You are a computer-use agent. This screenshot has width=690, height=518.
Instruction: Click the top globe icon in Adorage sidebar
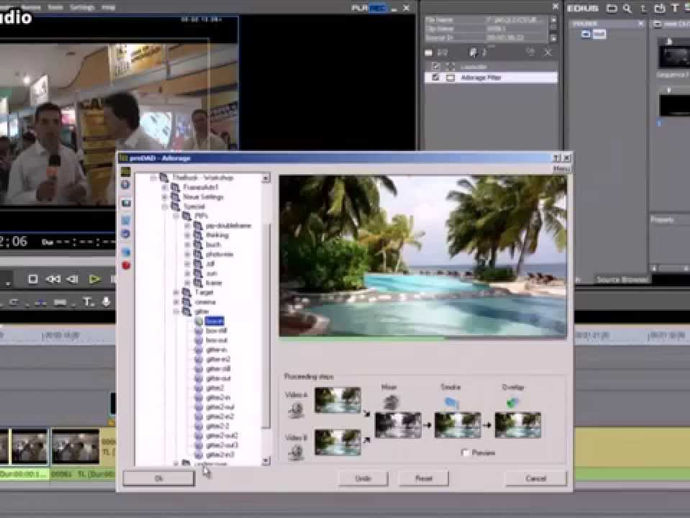(125, 184)
